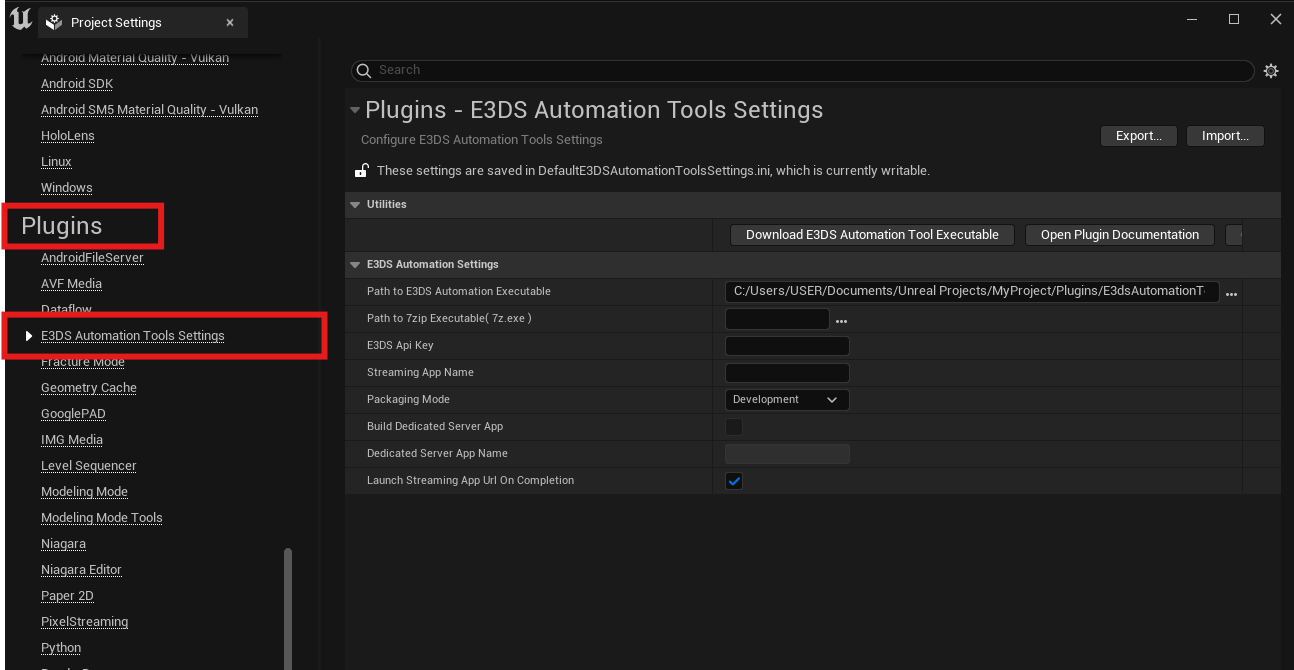Click the Export button

click(x=1138, y=136)
